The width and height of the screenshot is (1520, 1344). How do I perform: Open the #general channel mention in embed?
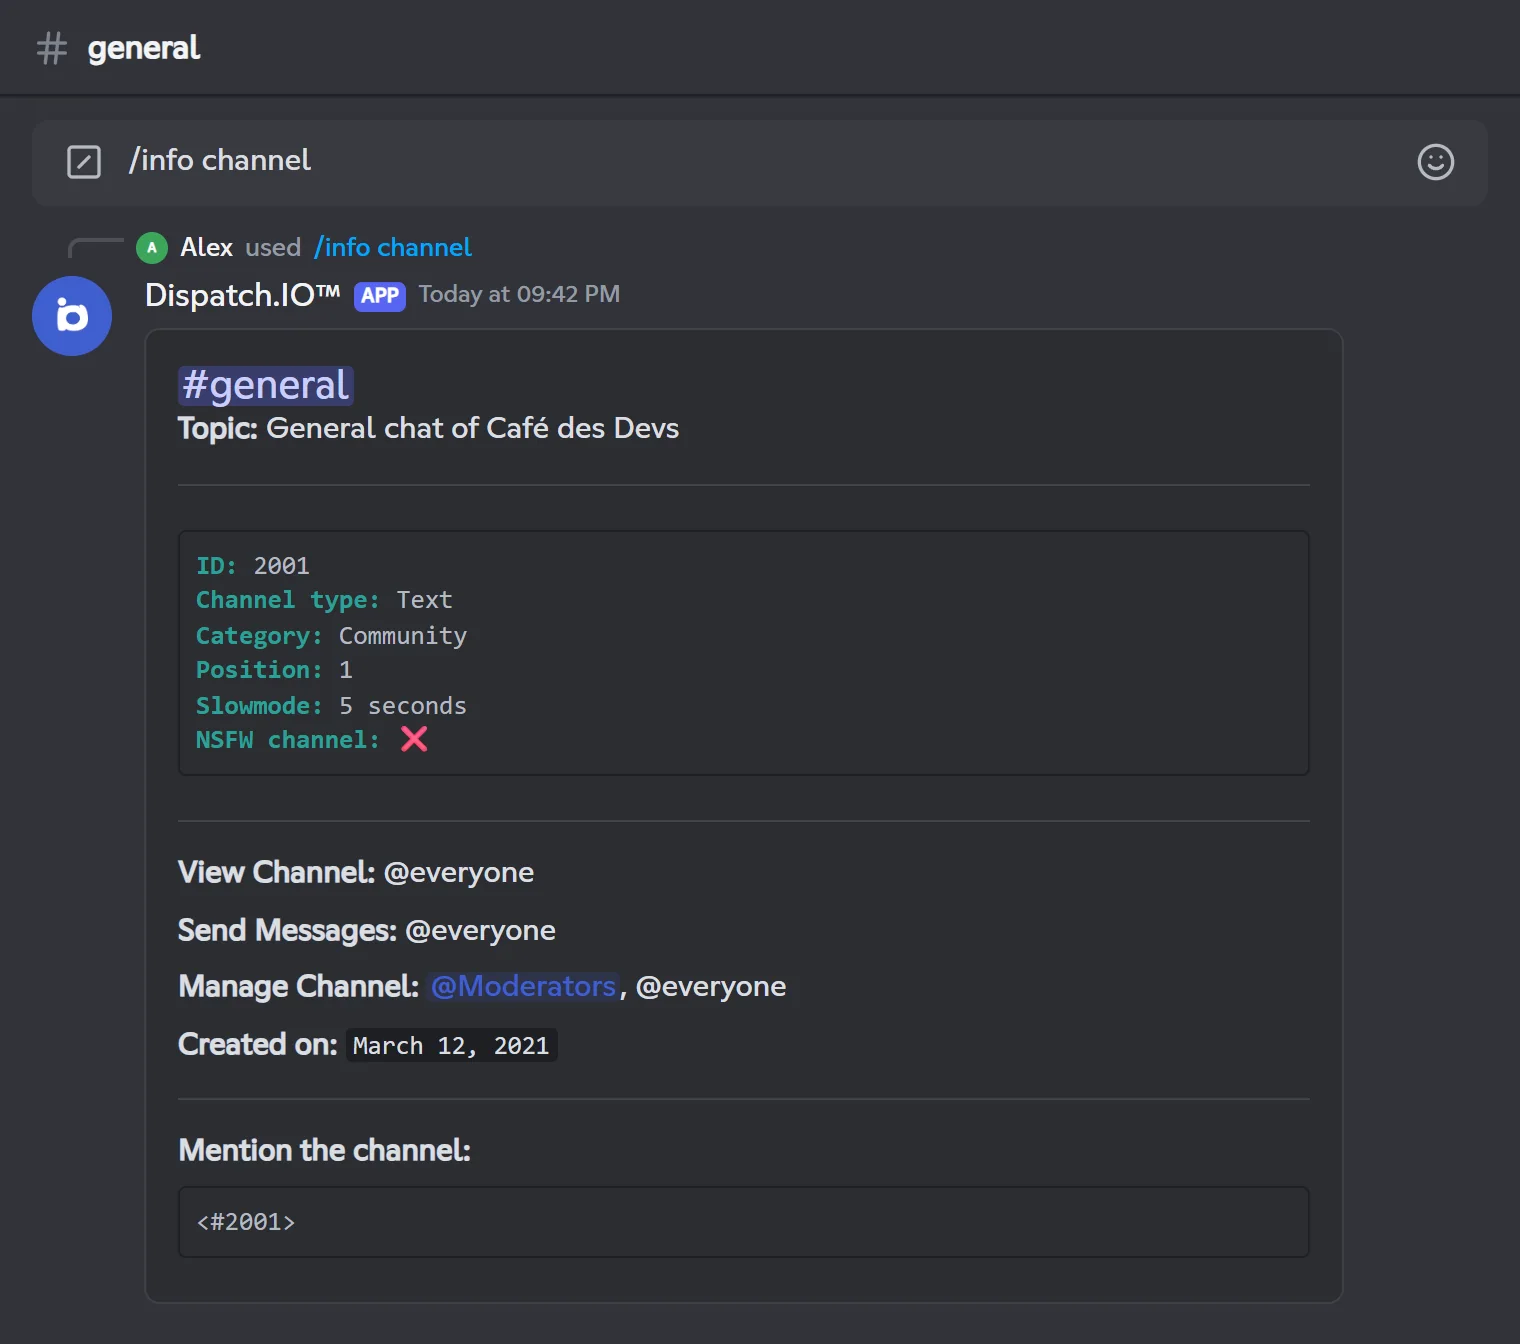(266, 386)
